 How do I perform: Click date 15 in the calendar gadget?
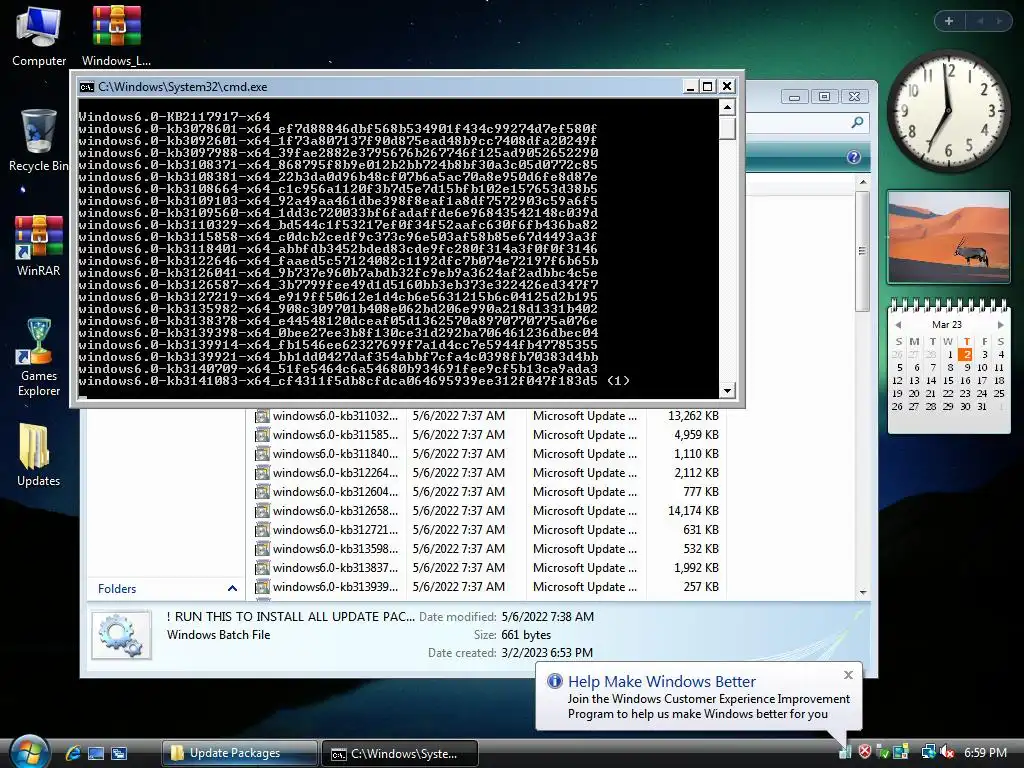coord(948,380)
